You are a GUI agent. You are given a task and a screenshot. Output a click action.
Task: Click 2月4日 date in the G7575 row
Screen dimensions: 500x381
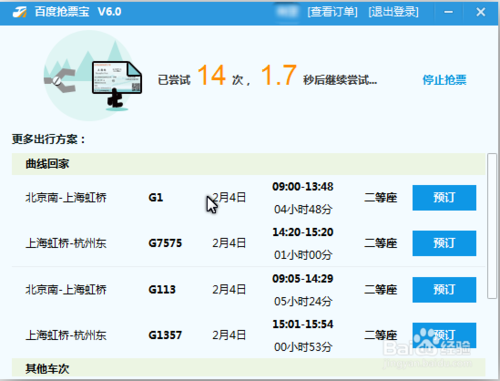tap(229, 243)
